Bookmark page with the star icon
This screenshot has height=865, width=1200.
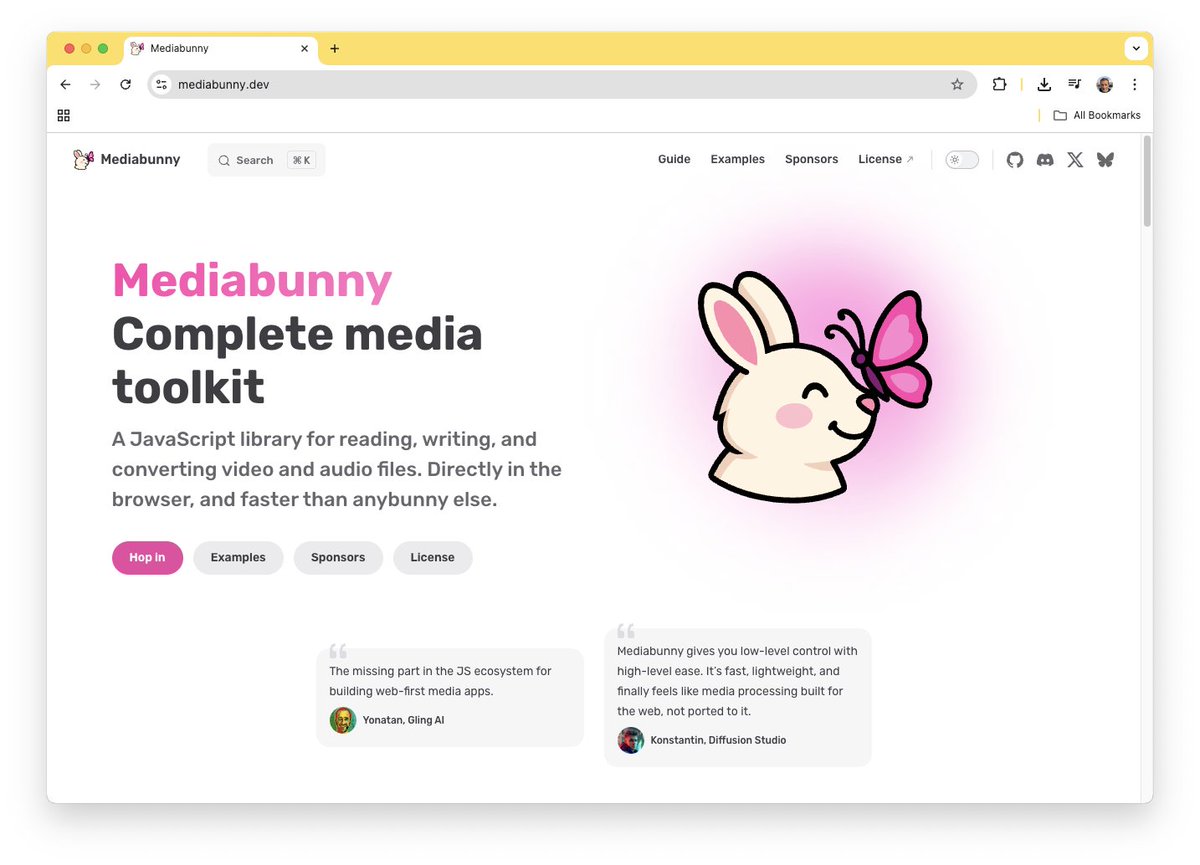pyautogui.click(x=957, y=85)
